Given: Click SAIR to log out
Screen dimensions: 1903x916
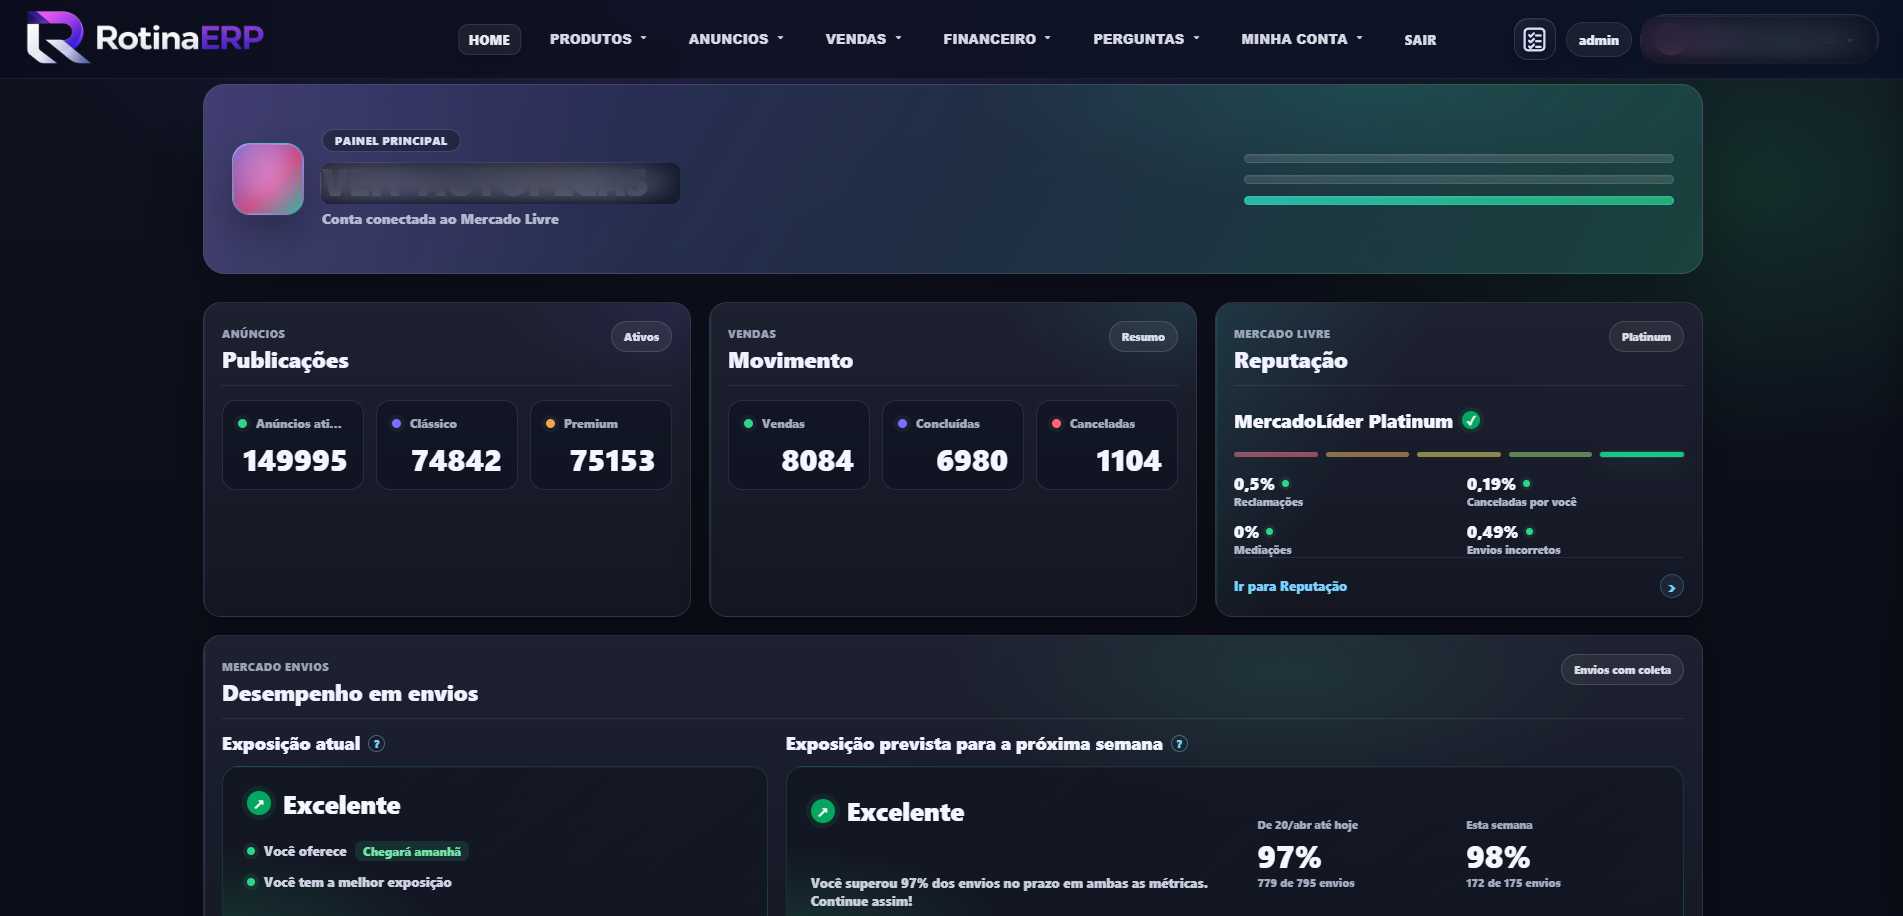Looking at the screenshot, I should (1420, 40).
